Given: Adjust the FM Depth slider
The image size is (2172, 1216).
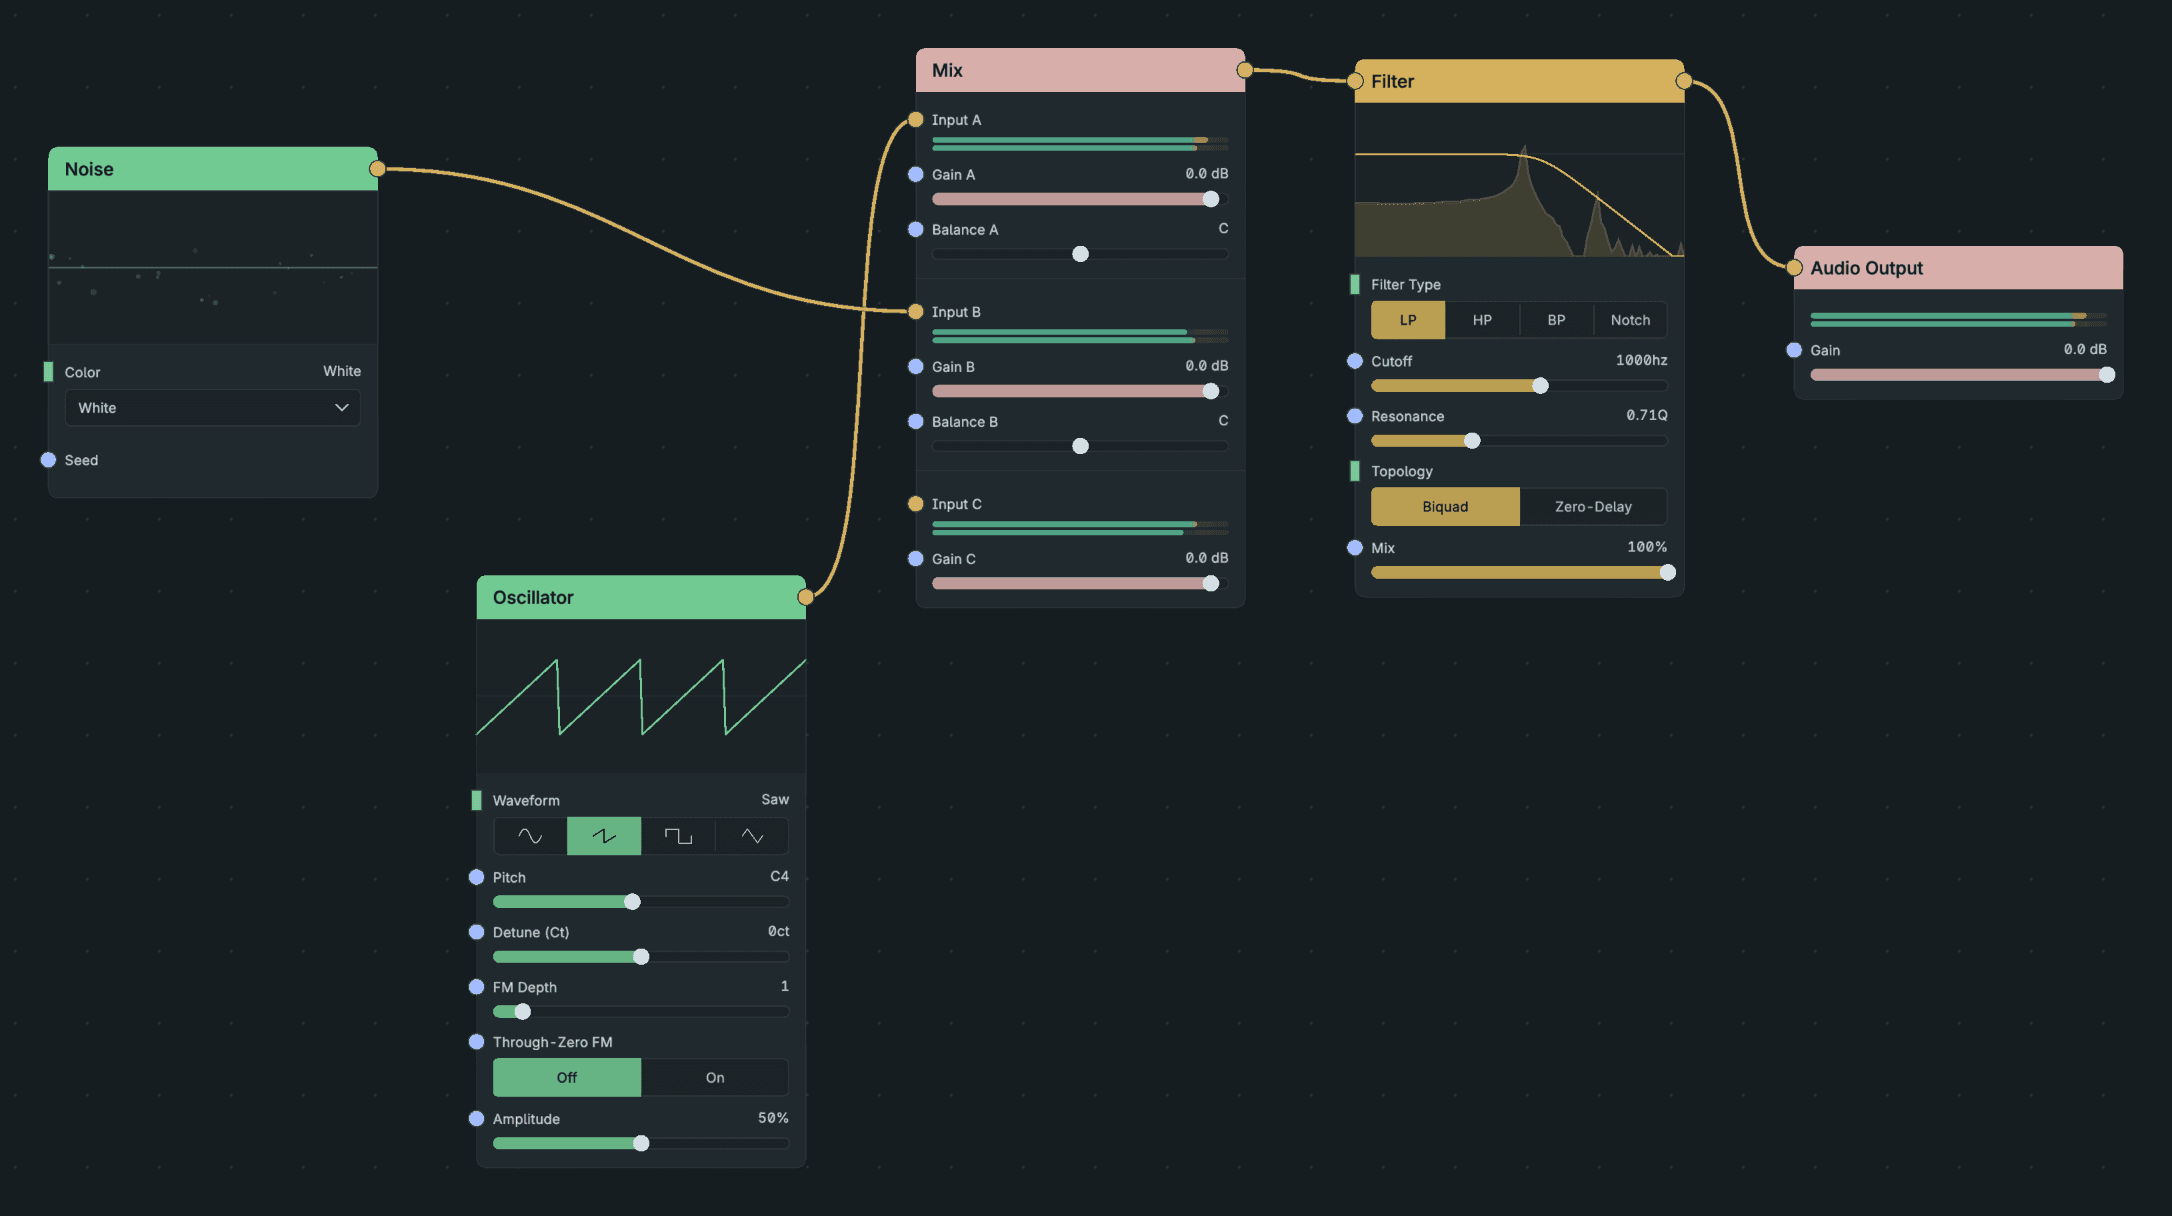Looking at the screenshot, I should 641,1012.
